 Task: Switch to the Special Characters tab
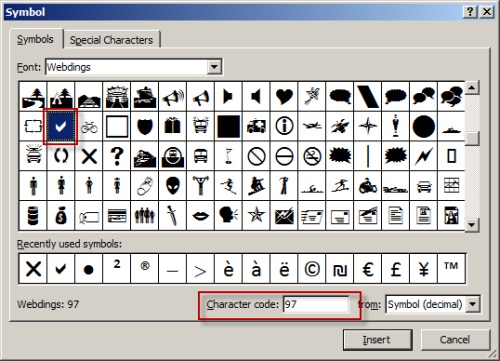[111, 40]
